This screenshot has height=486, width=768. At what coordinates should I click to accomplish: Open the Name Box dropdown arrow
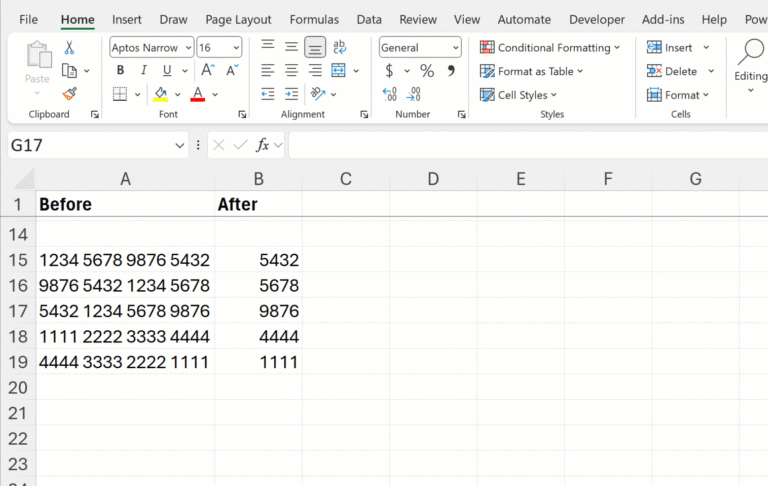click(180, 146)
